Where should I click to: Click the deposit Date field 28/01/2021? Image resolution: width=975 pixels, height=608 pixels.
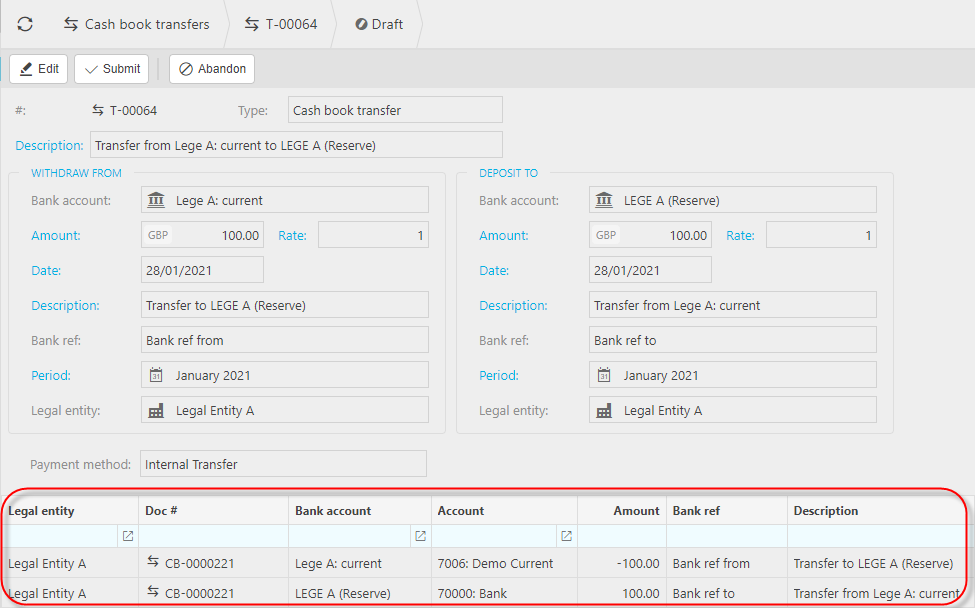[x=650, y=270]
